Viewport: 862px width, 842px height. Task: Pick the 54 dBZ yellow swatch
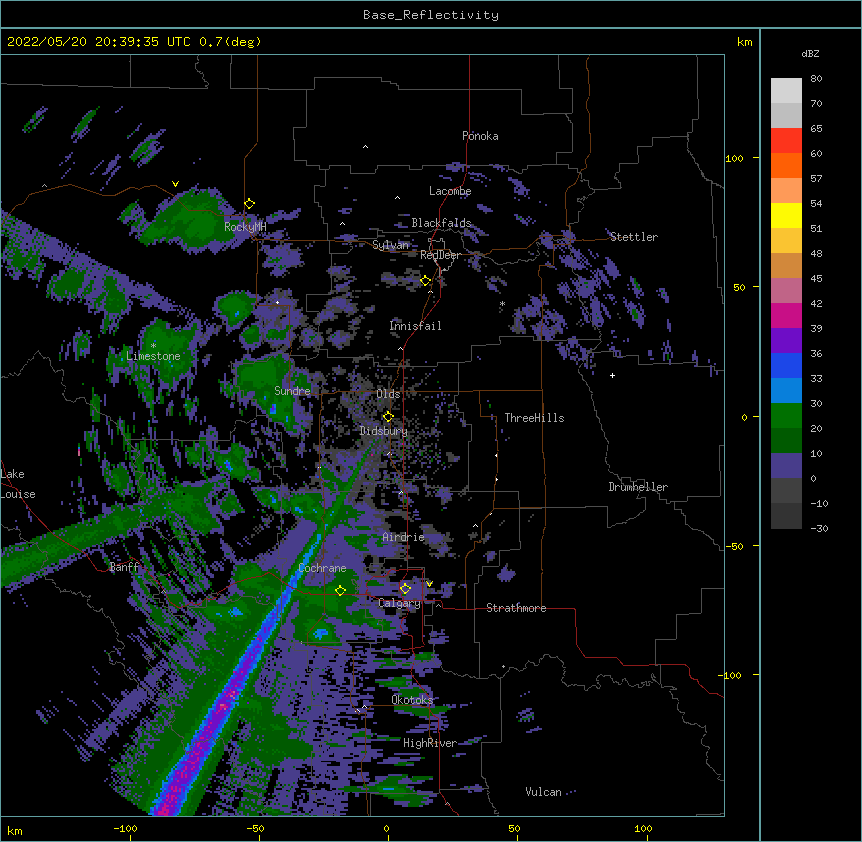pyautogui.click(x=786, y=215)
